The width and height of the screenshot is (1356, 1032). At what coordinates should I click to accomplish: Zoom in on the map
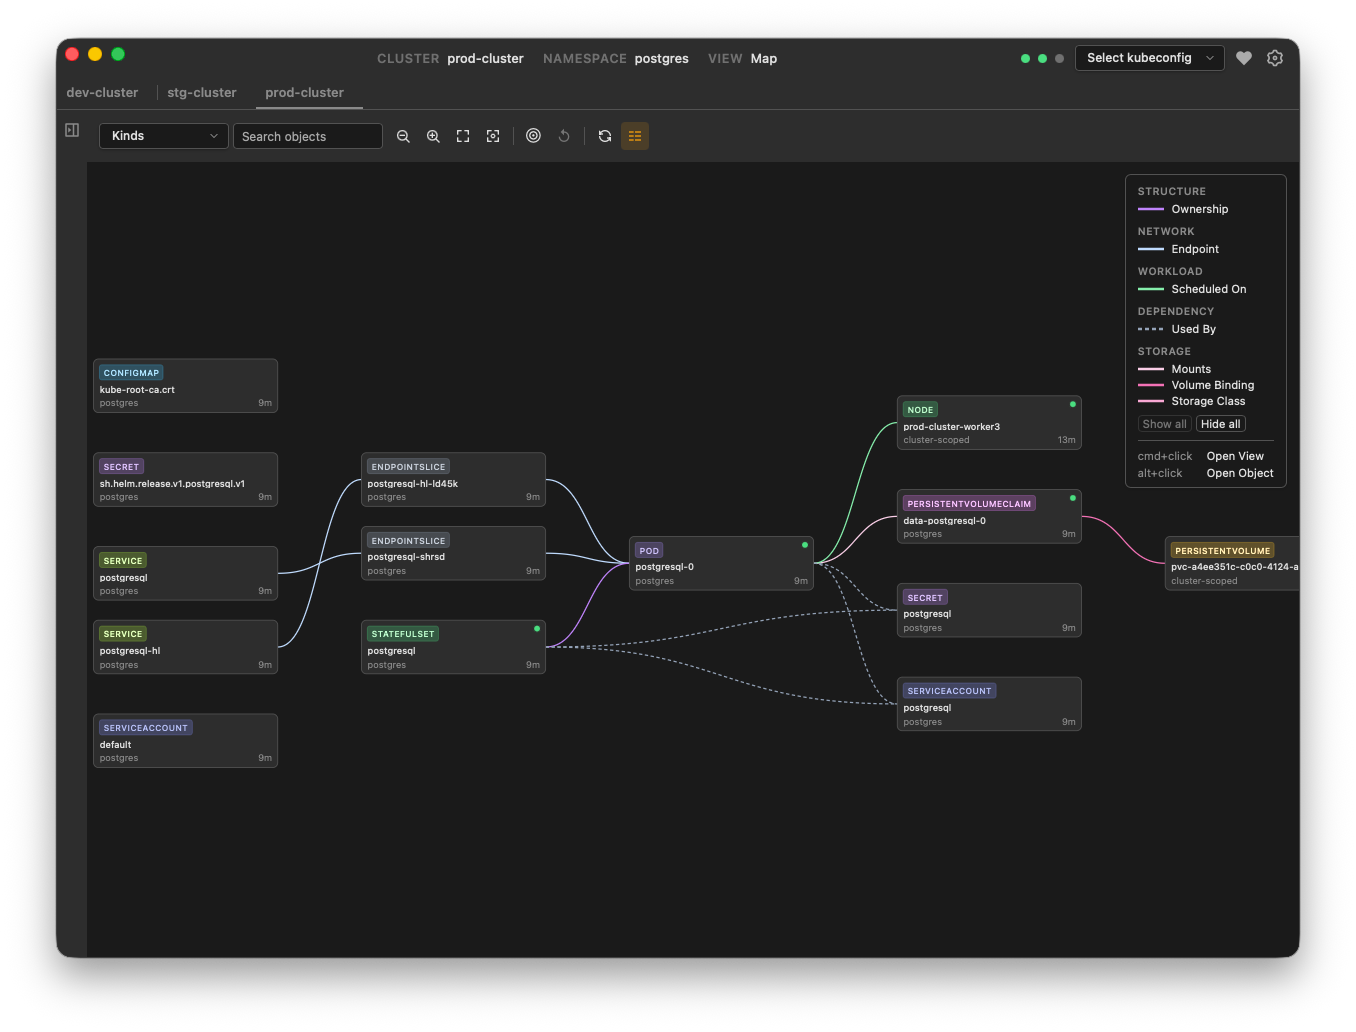(433, 136)
